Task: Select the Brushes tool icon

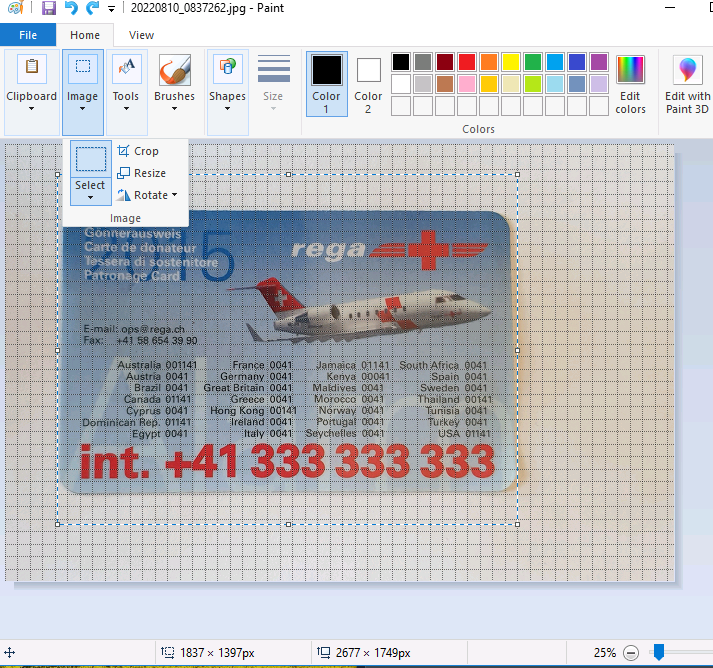Action: tap(175, 70)
